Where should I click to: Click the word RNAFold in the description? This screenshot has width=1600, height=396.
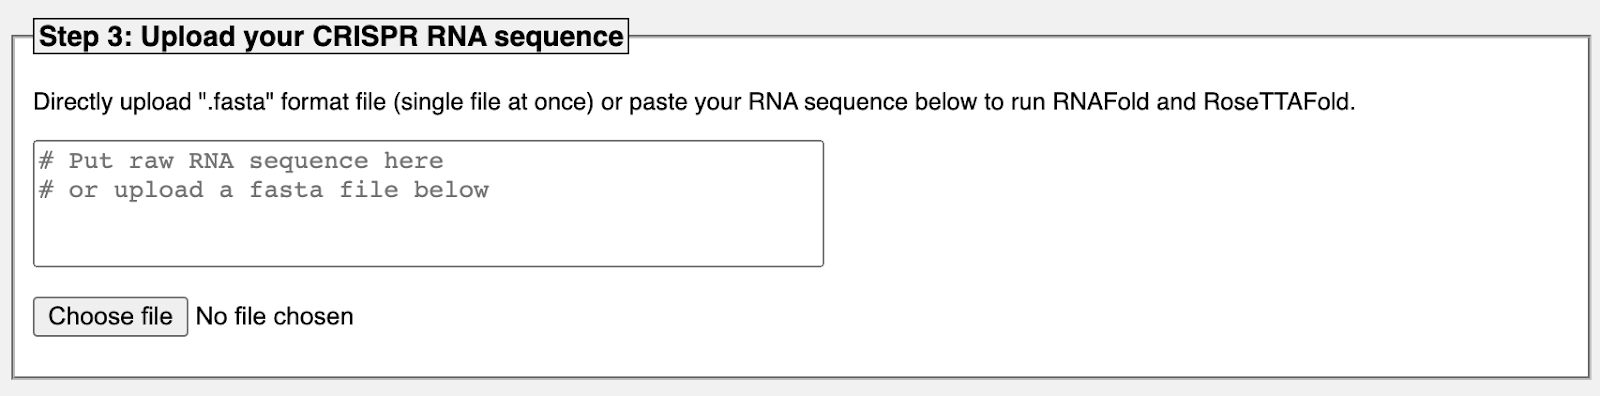(1101, 102)
